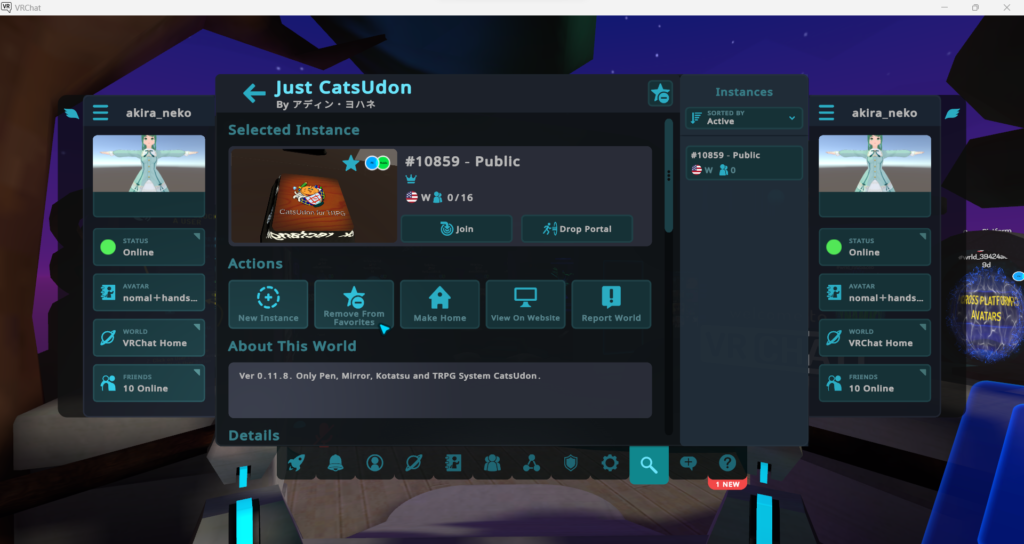
Task: Click right wing panel toggle icon
Action: 952,114
